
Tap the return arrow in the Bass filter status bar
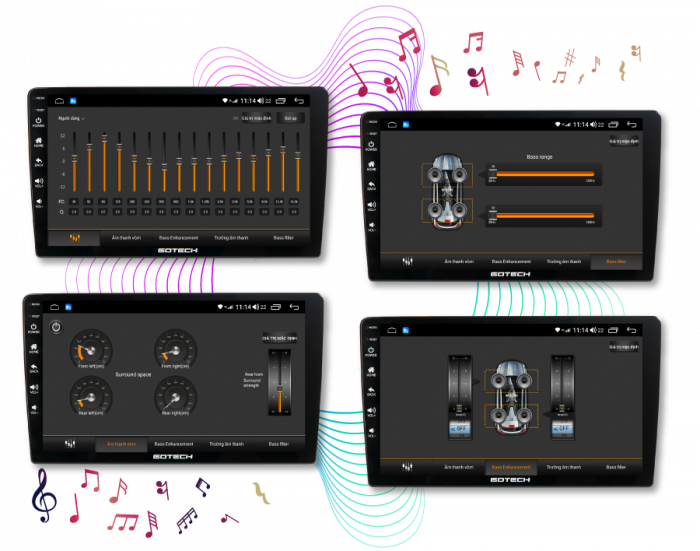coord(632,124)
